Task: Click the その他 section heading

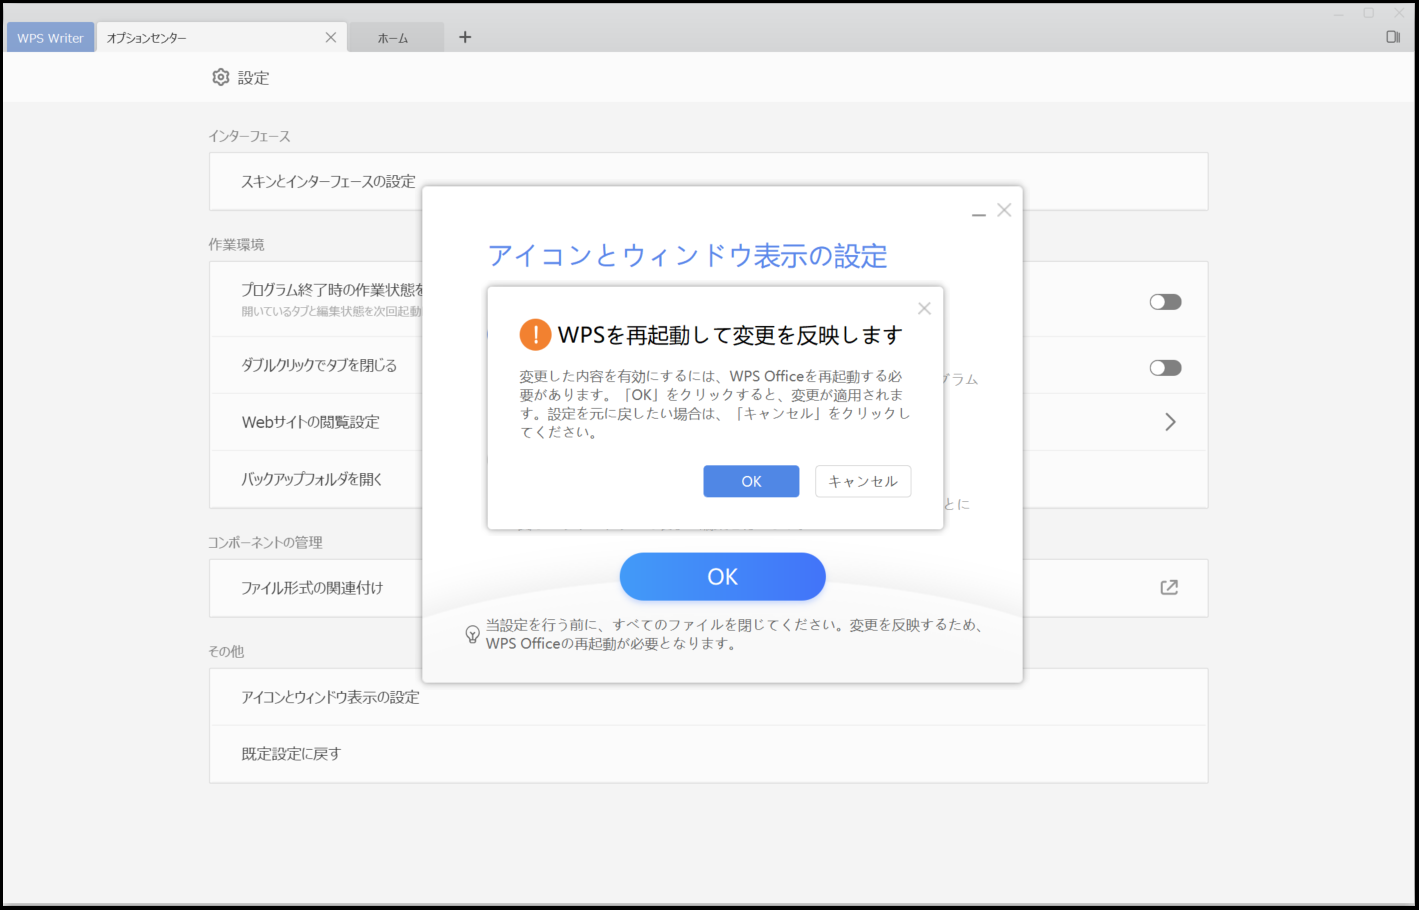Action: [226, 651]
